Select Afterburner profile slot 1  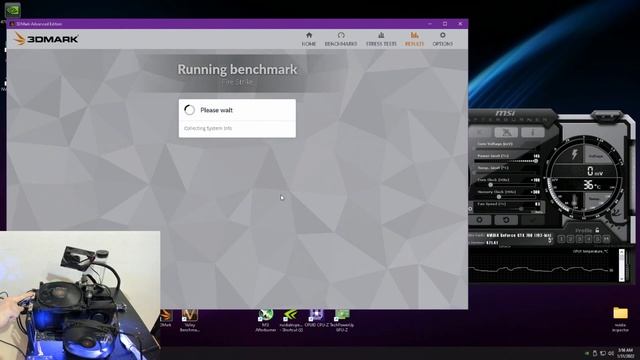tap(562, 239)
